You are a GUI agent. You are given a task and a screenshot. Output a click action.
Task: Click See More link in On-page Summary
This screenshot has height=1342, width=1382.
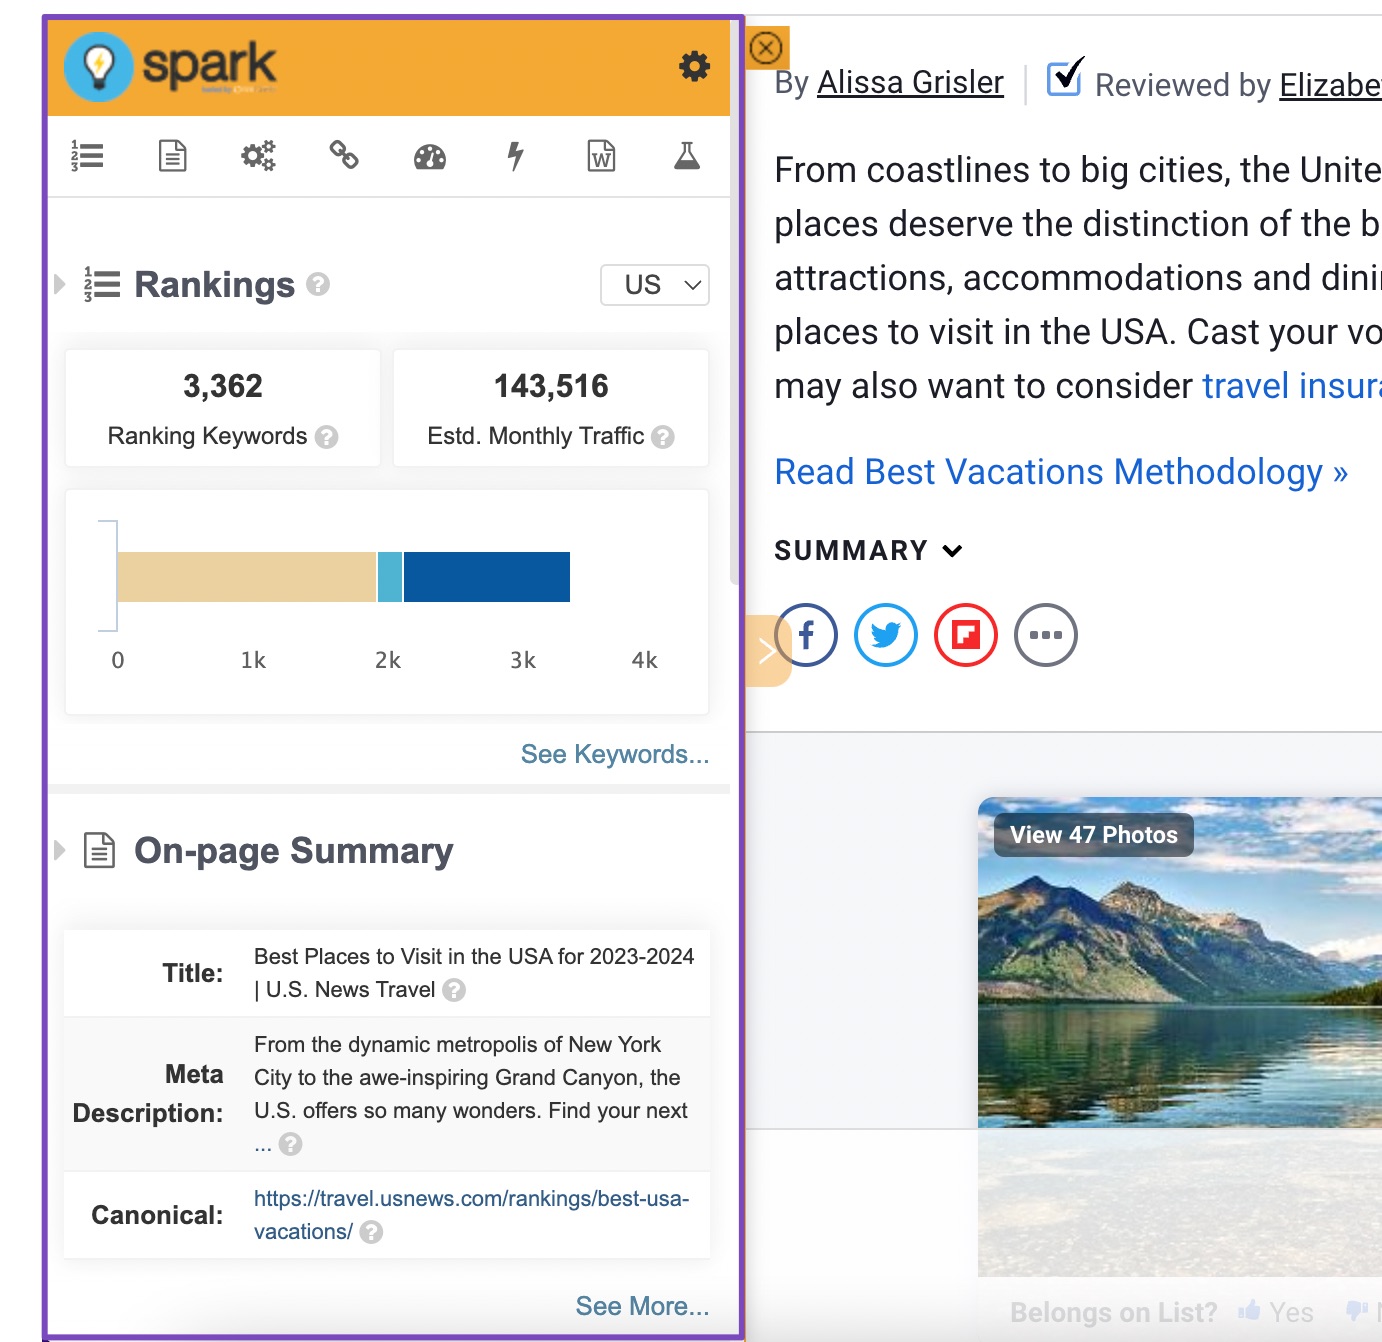coord(642,1306)
